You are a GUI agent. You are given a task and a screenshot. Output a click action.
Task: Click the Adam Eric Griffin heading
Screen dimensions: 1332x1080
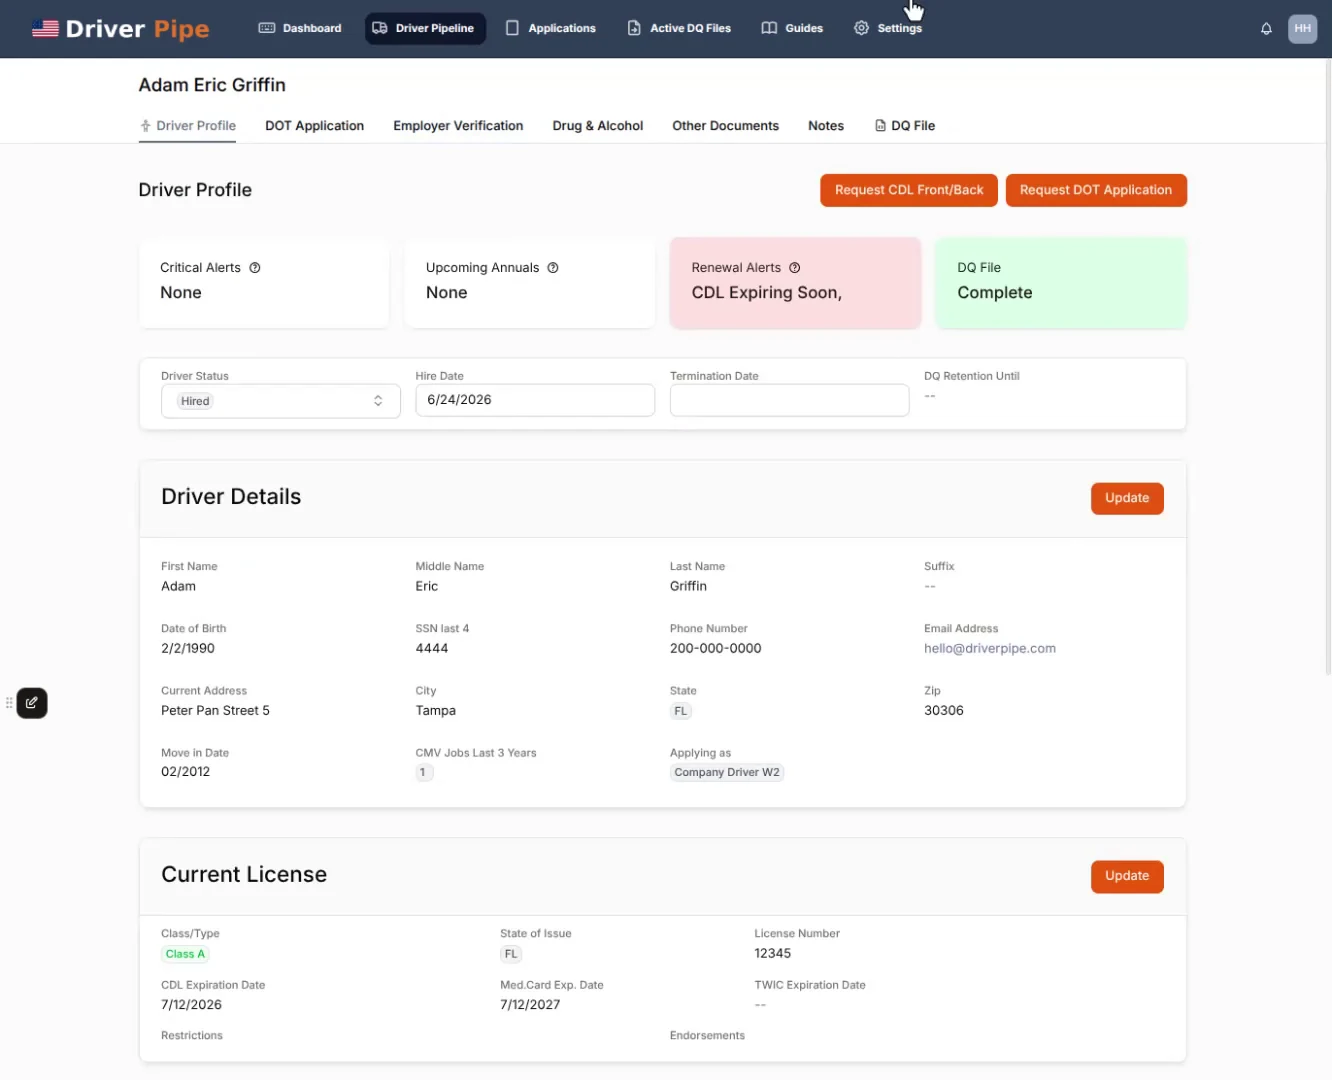212,85
